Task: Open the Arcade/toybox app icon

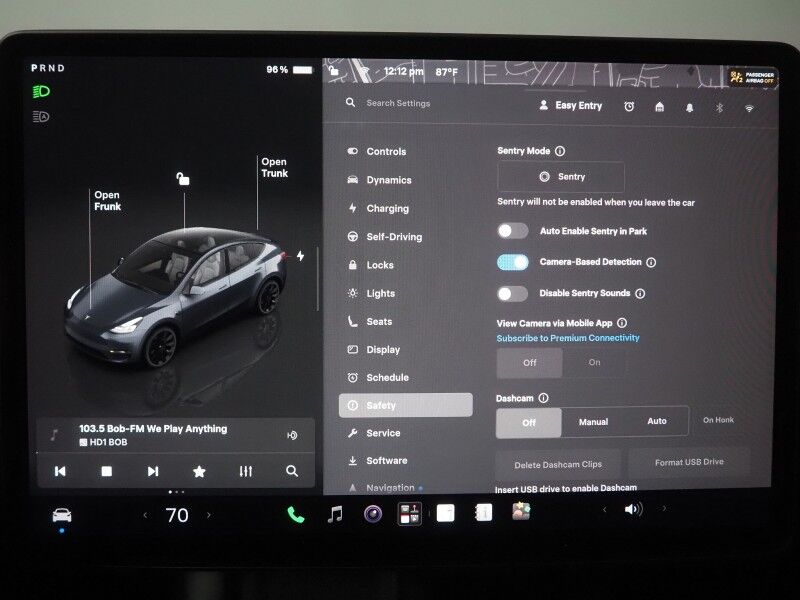Action: (x=410, y=513)
